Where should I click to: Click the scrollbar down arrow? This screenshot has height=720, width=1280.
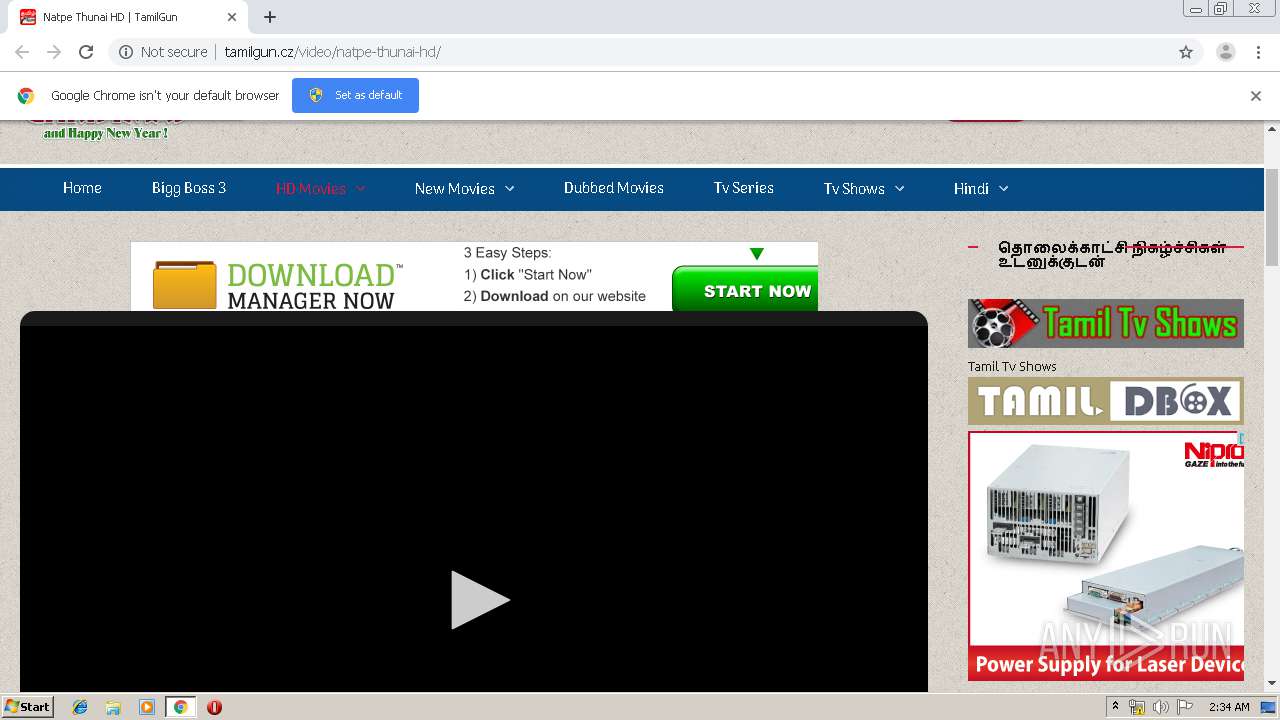pyautogui.click(x=1272, y=683)
